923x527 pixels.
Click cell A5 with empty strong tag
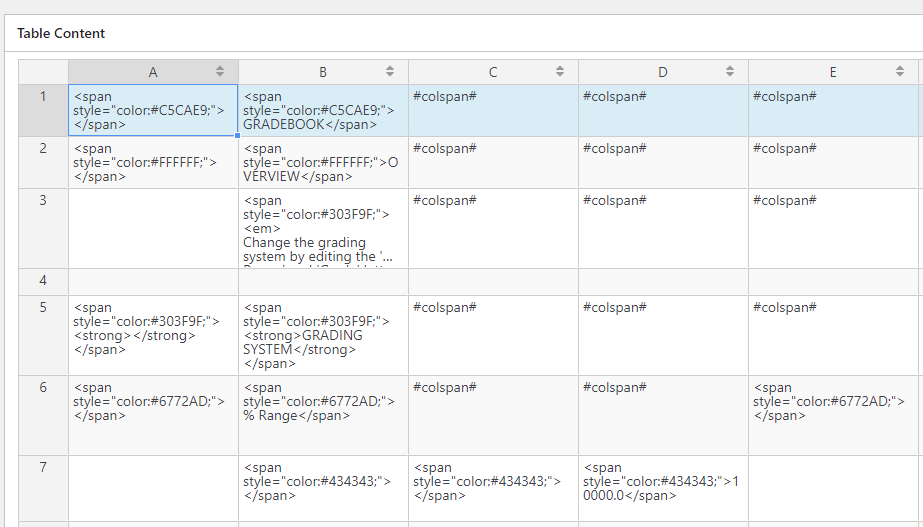coord(153,335)
